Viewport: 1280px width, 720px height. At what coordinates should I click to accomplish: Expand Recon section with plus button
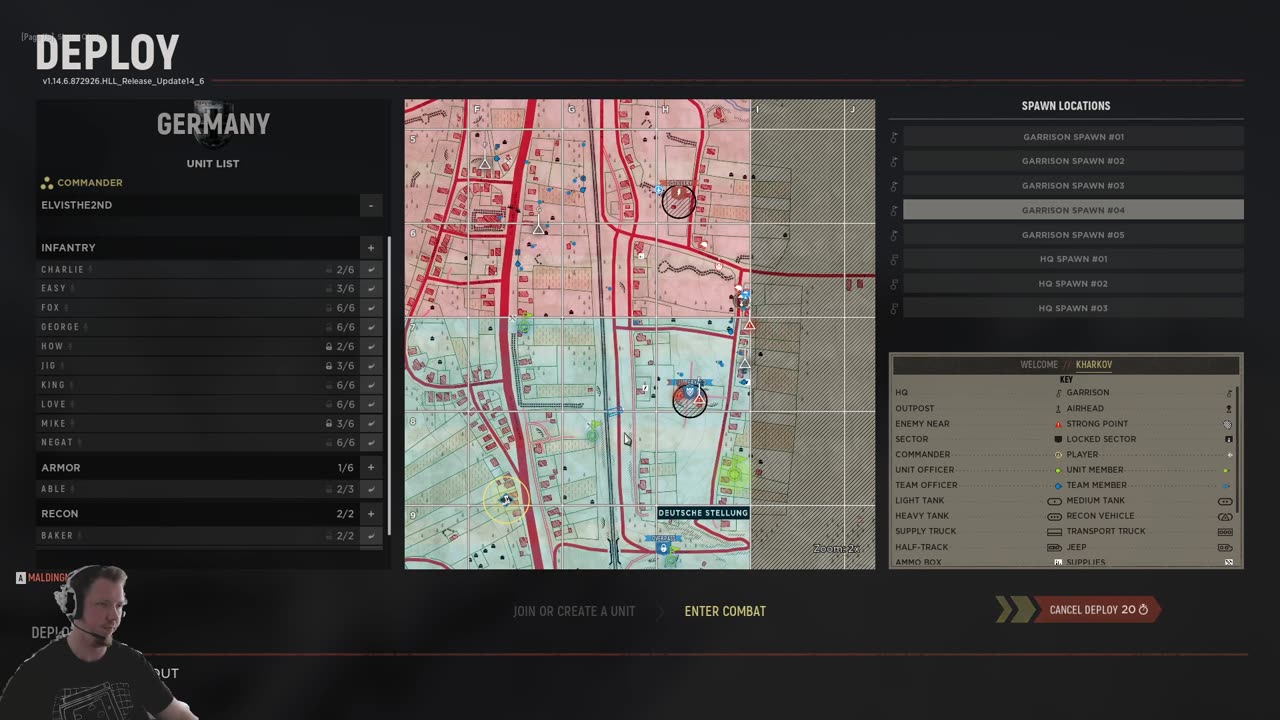tap(371, 513)
